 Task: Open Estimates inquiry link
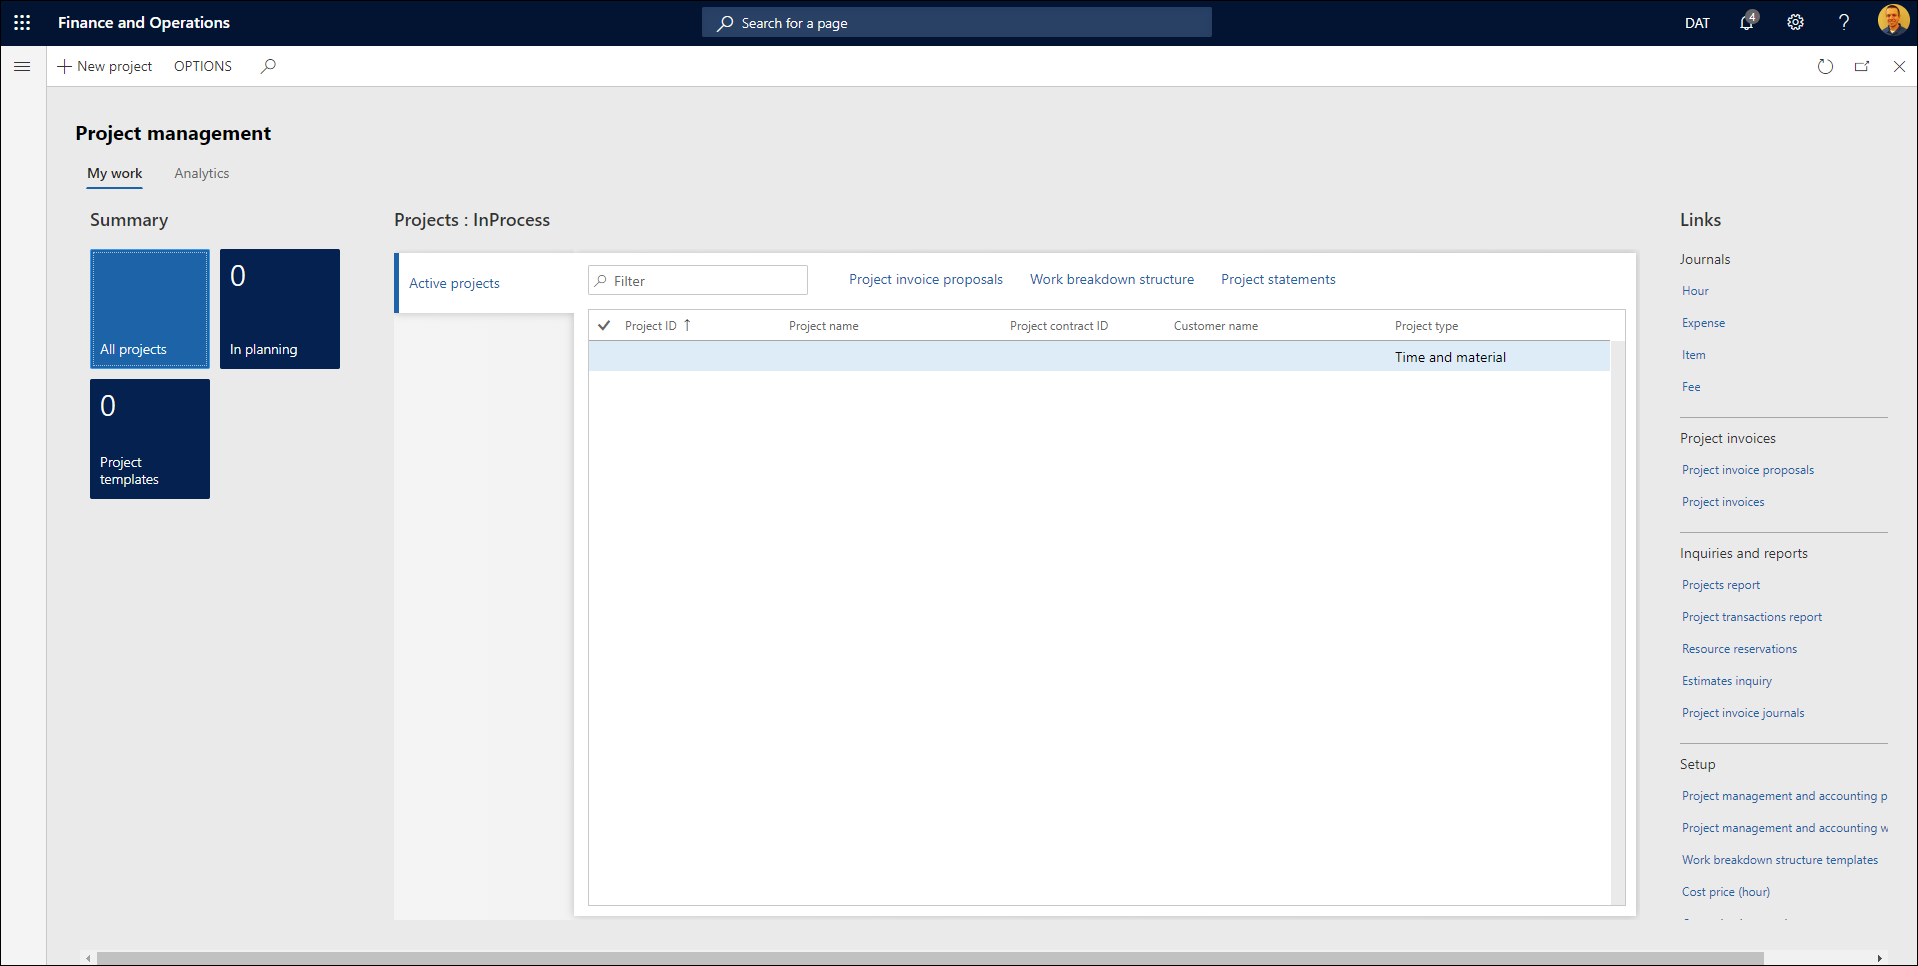(x=1727, y=681)
